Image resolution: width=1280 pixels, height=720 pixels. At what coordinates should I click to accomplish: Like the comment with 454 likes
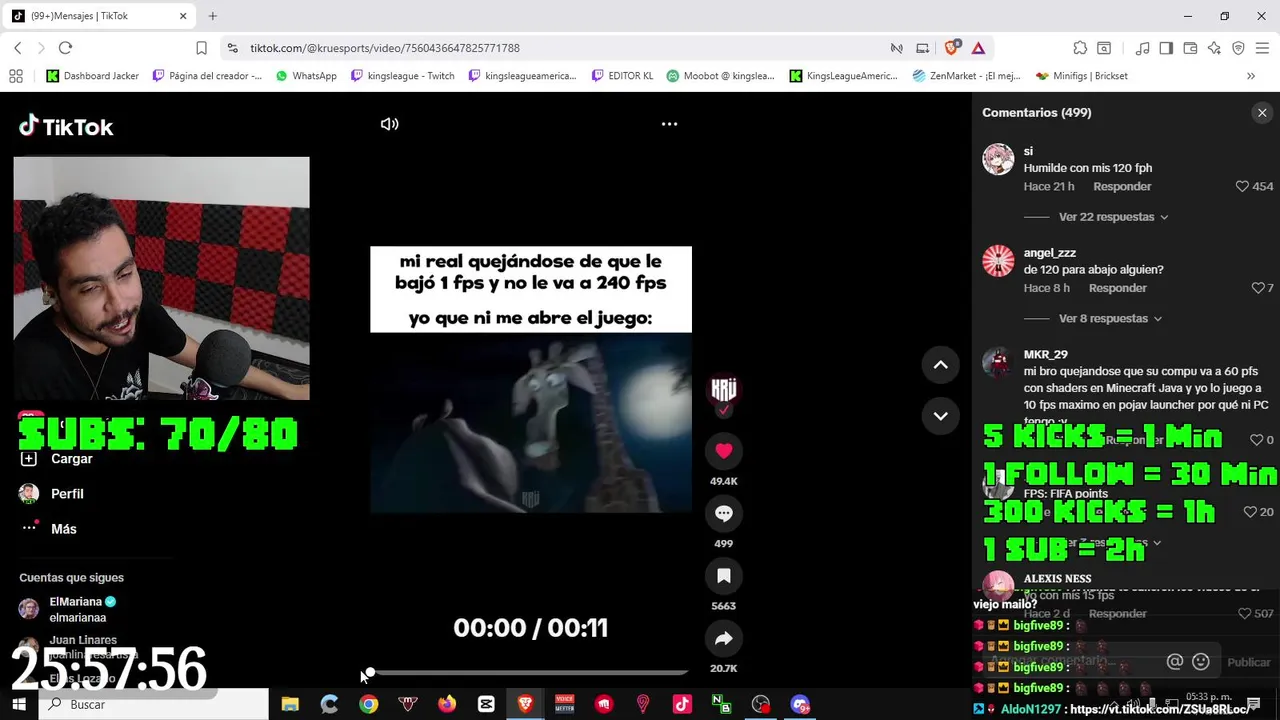coord(1242,187)
